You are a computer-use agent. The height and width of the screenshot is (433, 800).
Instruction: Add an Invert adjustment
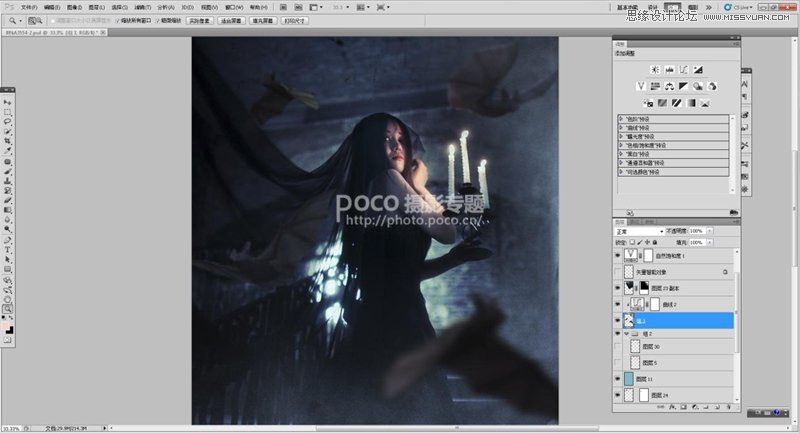point(648,103)
